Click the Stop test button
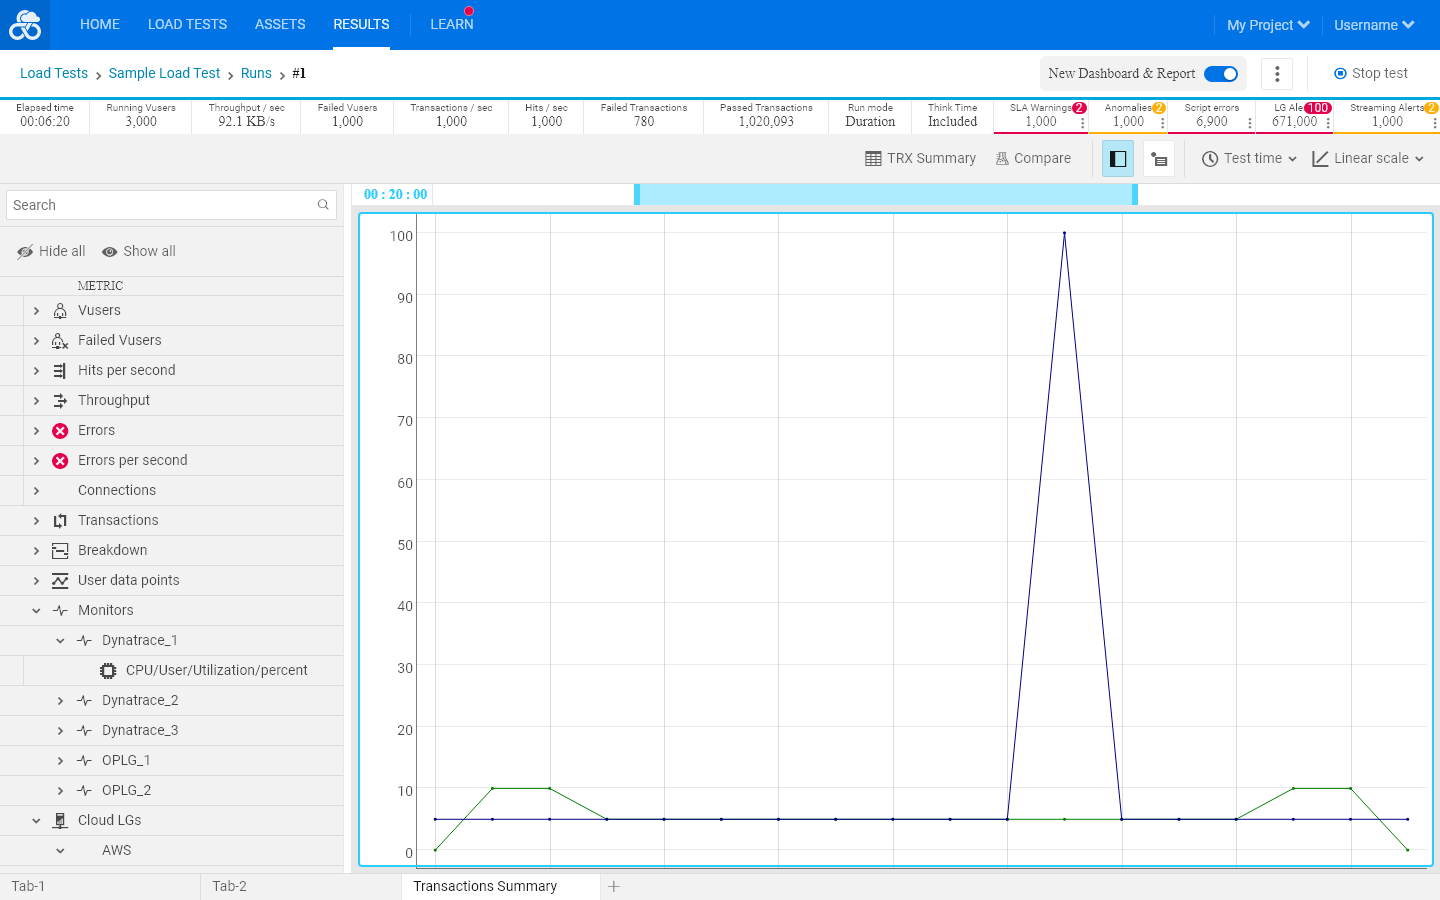This screenshot has height=900, width=1440. [x=1371, y=74]
